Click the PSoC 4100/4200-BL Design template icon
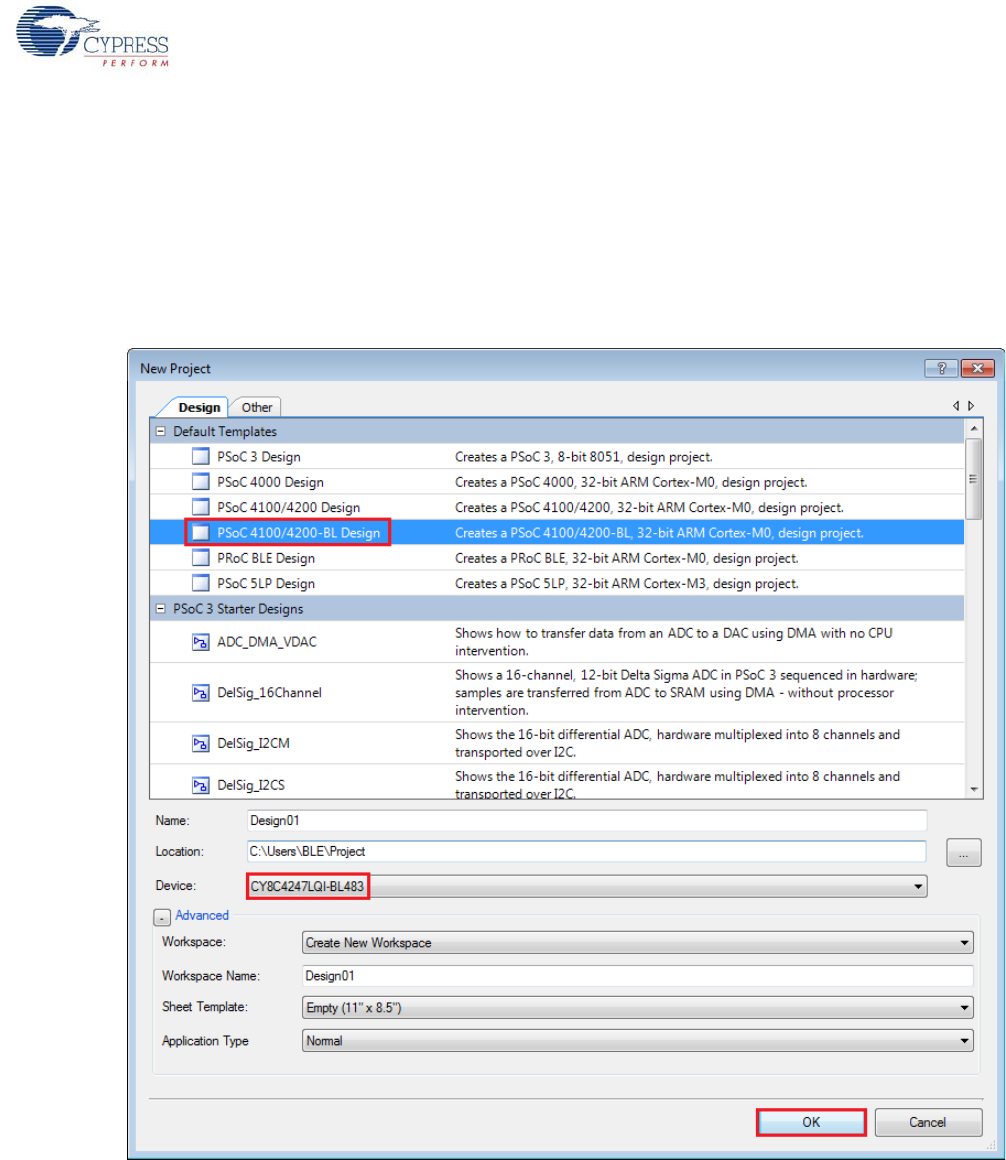Screen dimensions: 1006x1160 (x=200, y=533)
